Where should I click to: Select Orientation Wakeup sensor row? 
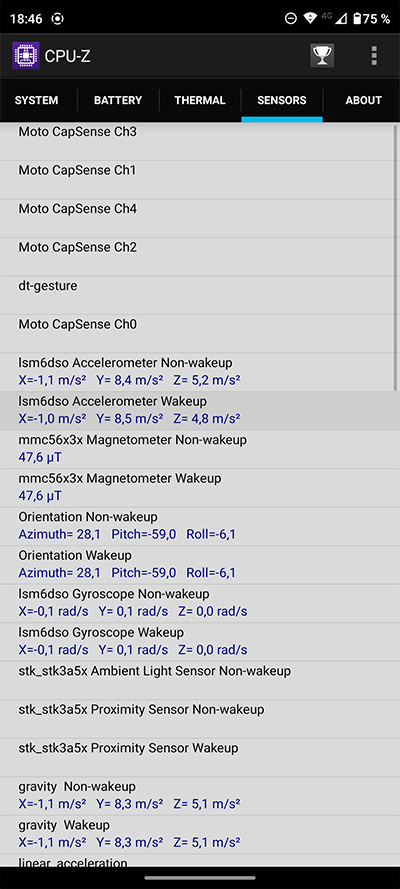click(x=200, y=565)
